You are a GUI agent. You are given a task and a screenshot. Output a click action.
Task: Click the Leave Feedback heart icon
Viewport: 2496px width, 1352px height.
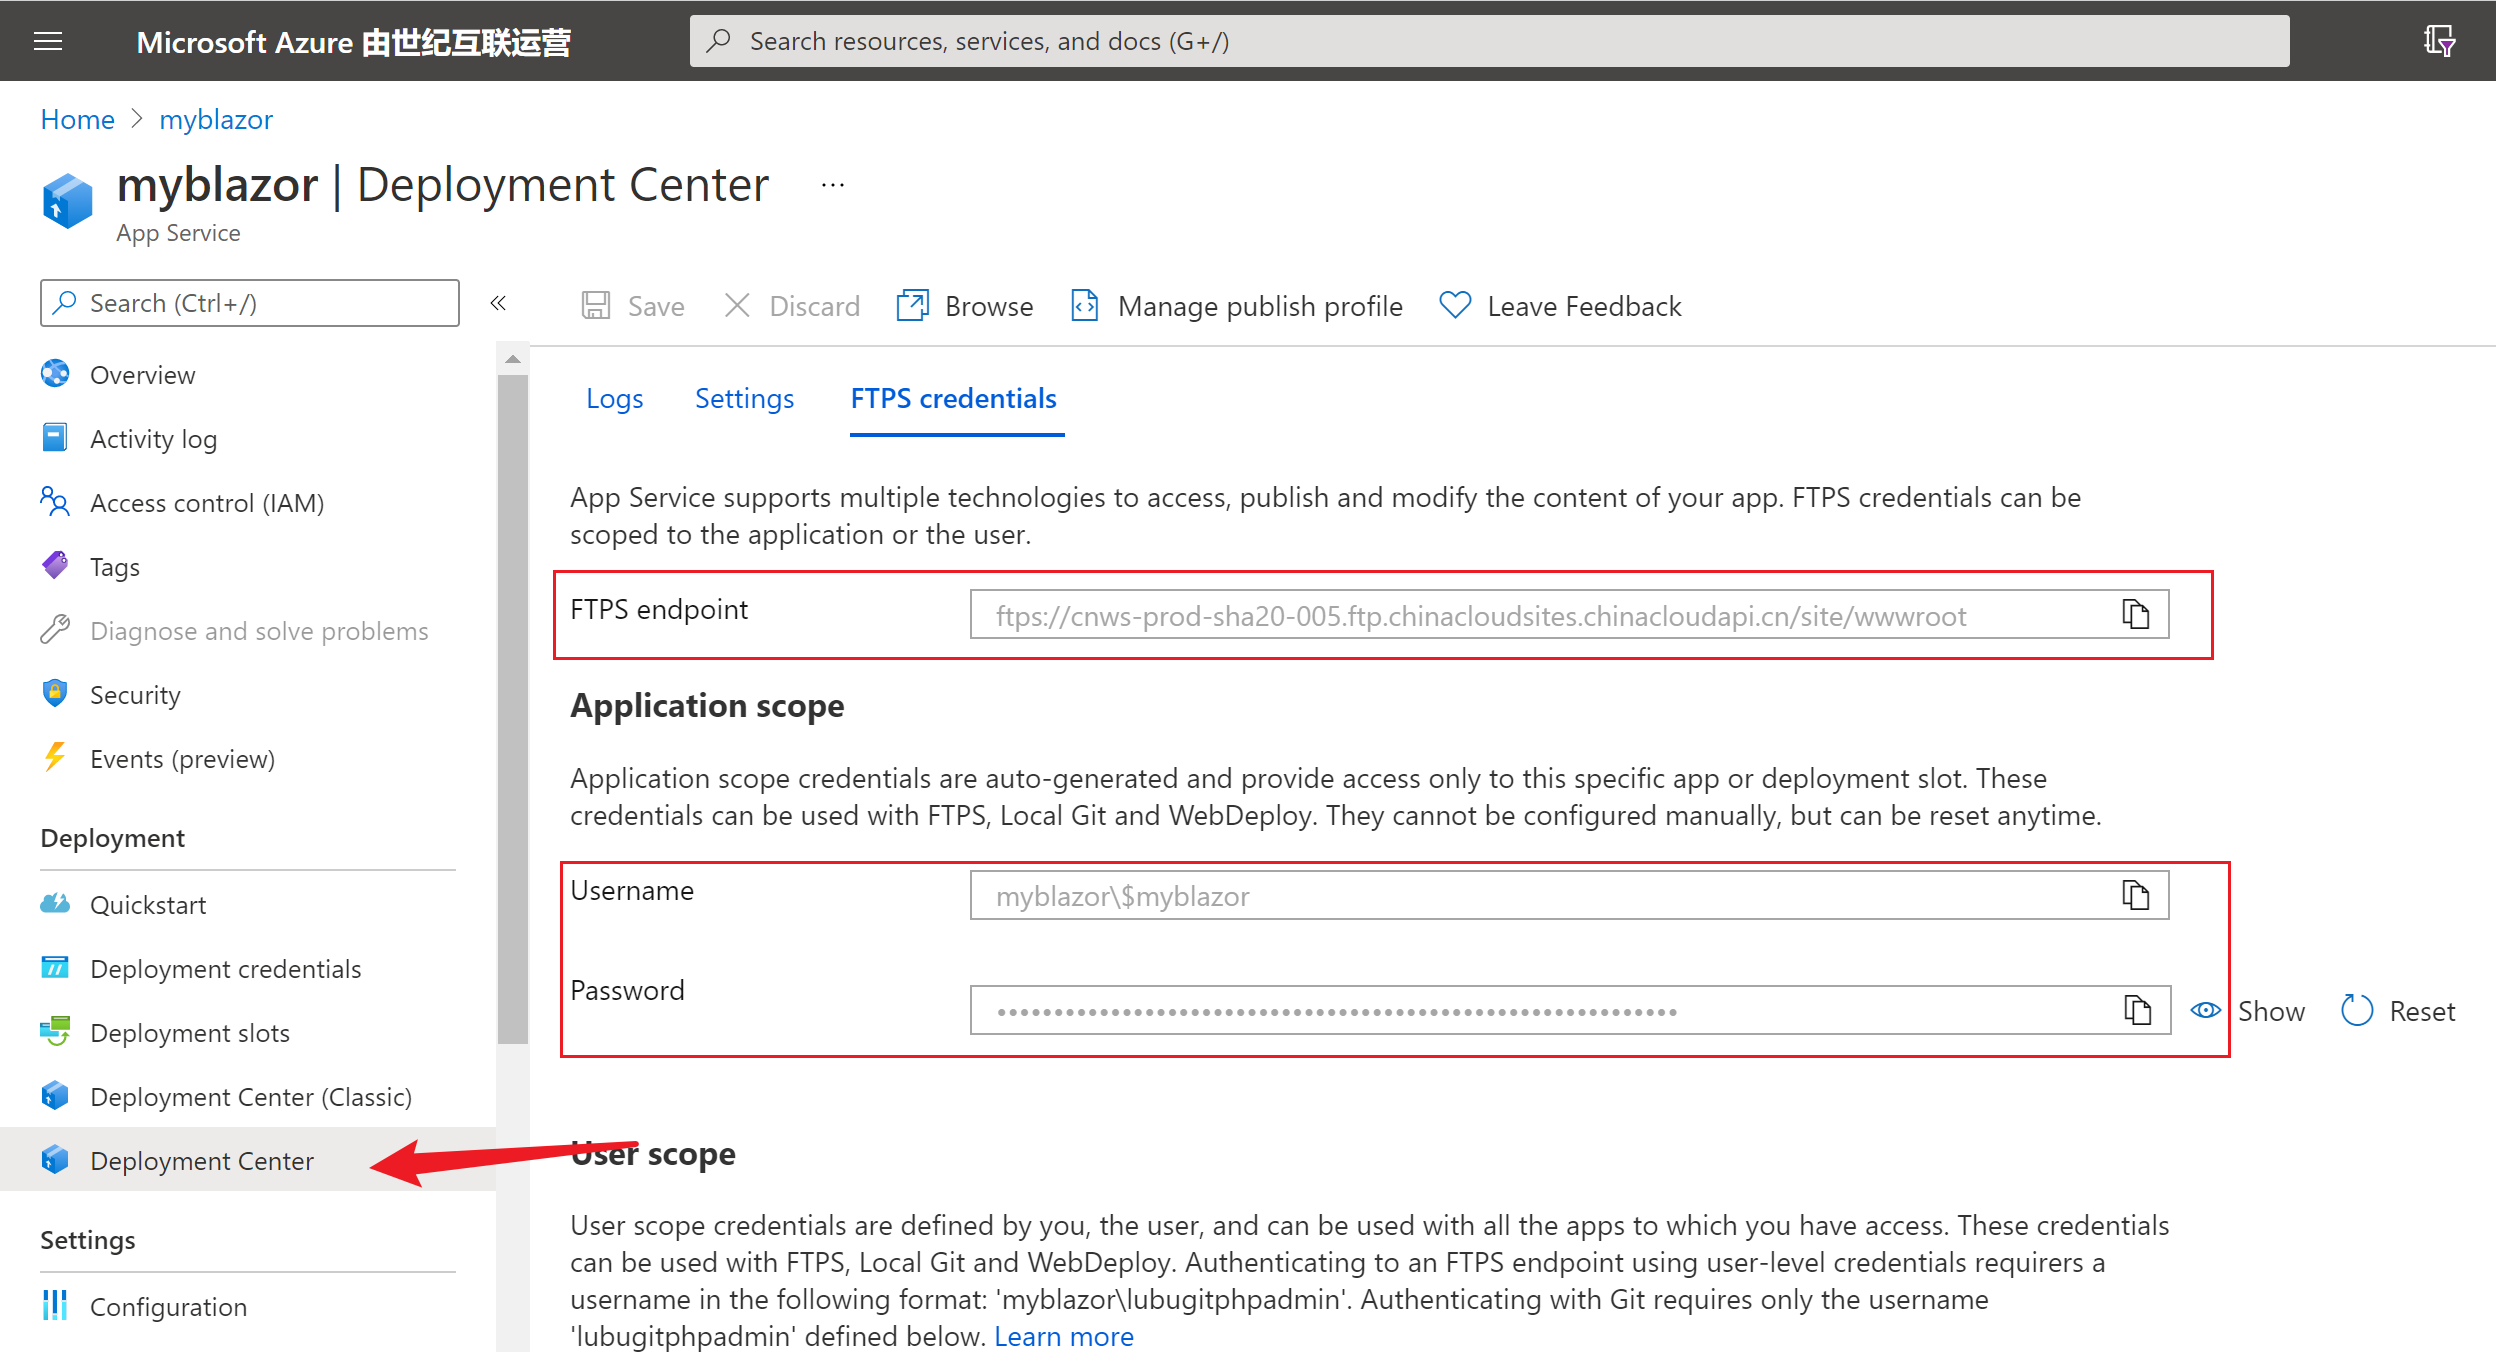click(1454, 305)
